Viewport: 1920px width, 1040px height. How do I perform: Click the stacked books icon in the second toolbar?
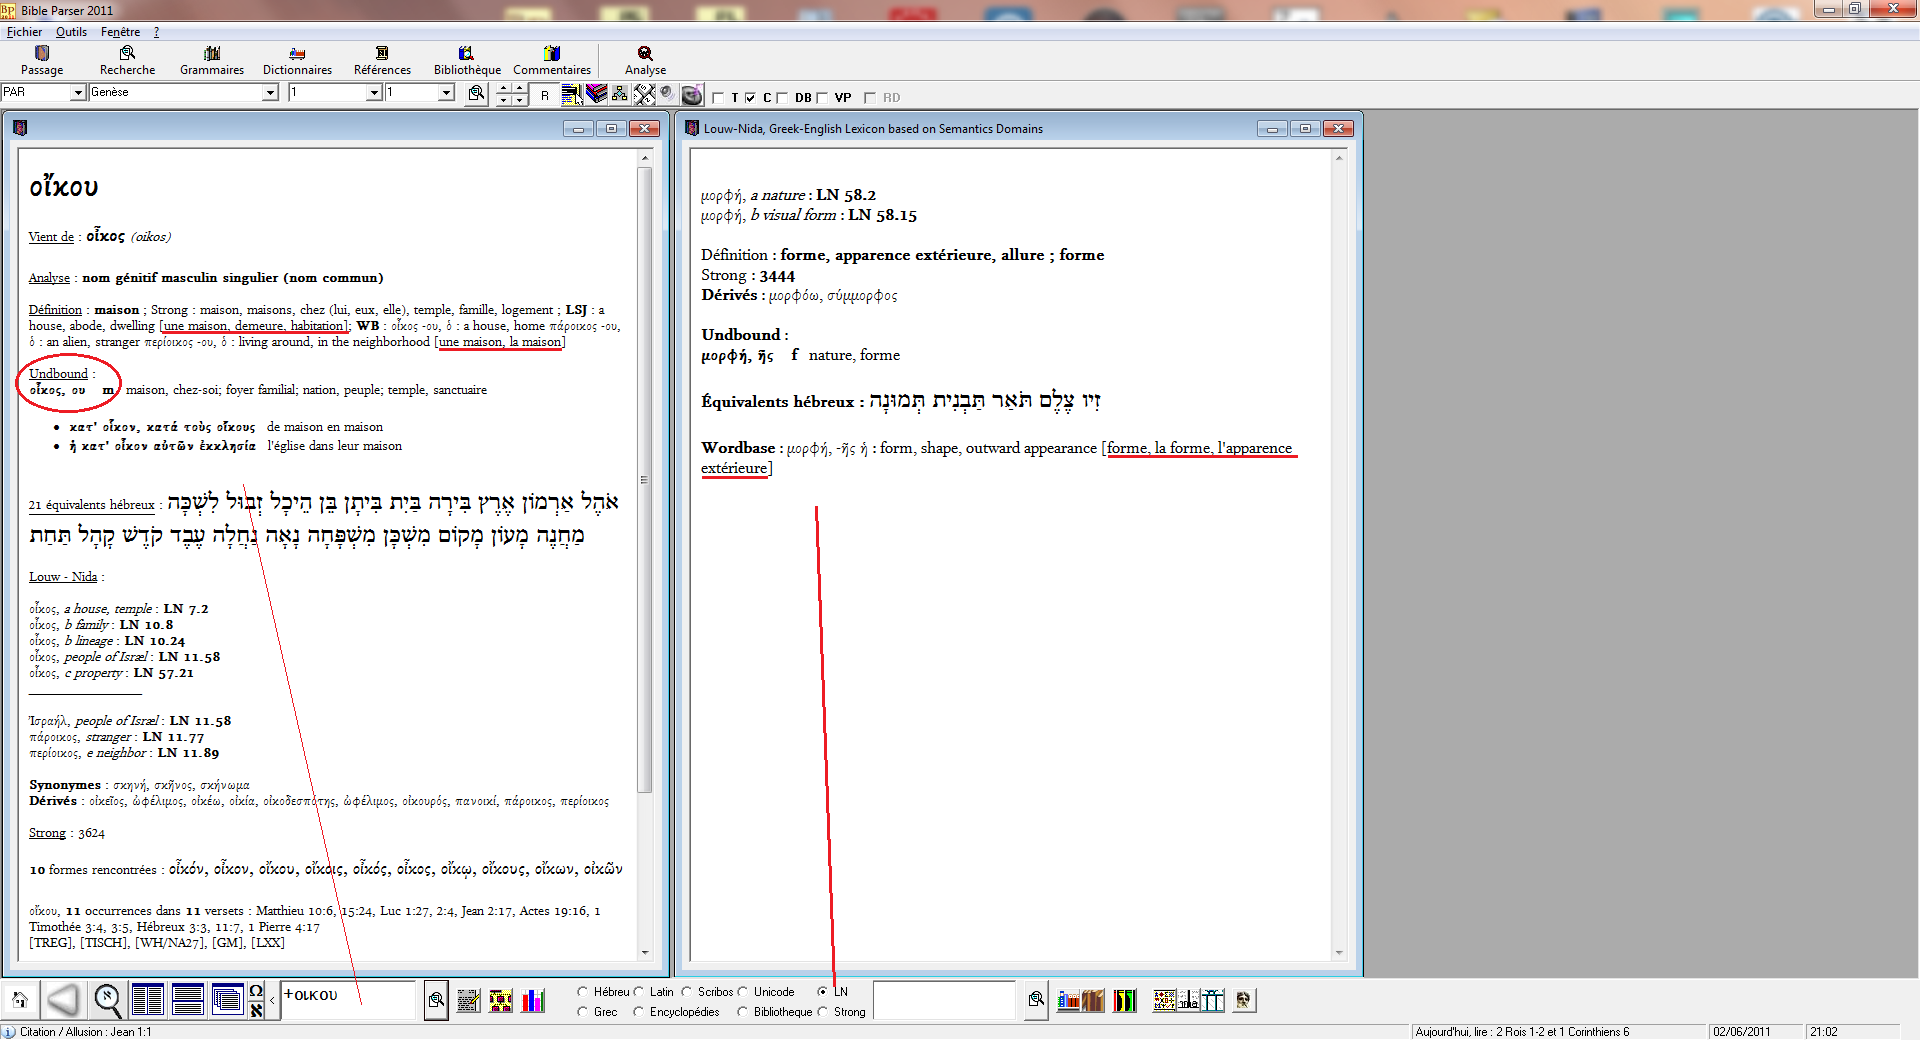597,94
